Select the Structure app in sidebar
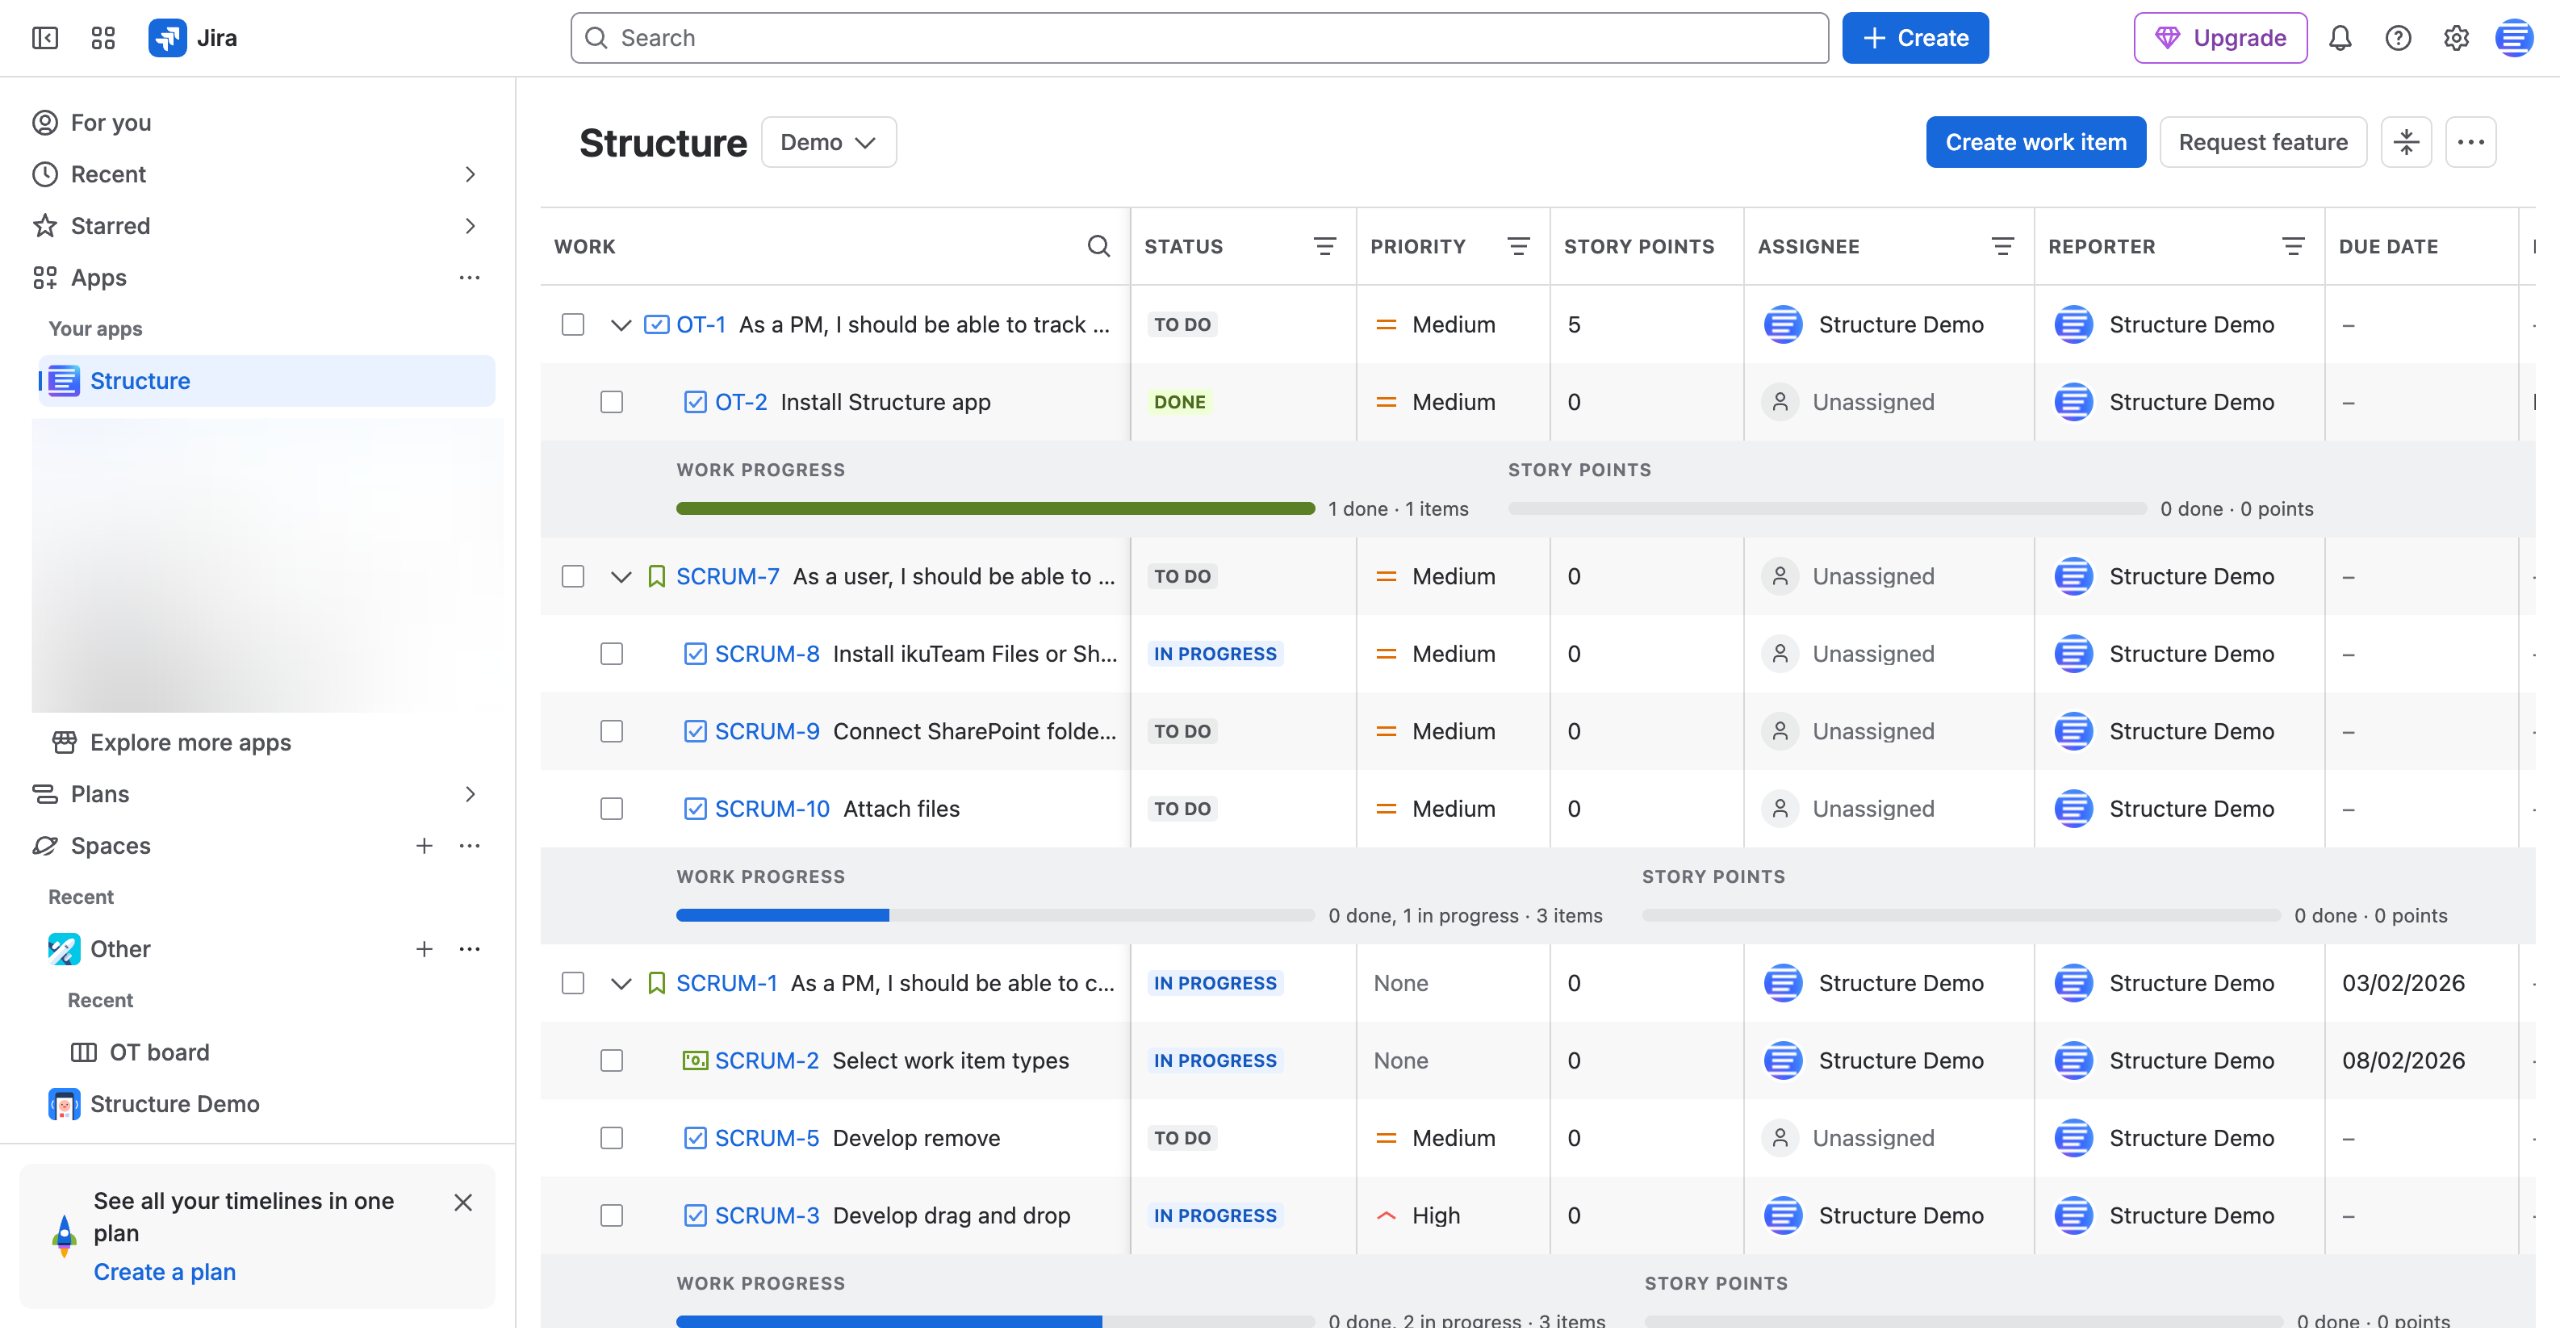The height and width of the screenshot is (1328, 2560). [x=266, y=381]
